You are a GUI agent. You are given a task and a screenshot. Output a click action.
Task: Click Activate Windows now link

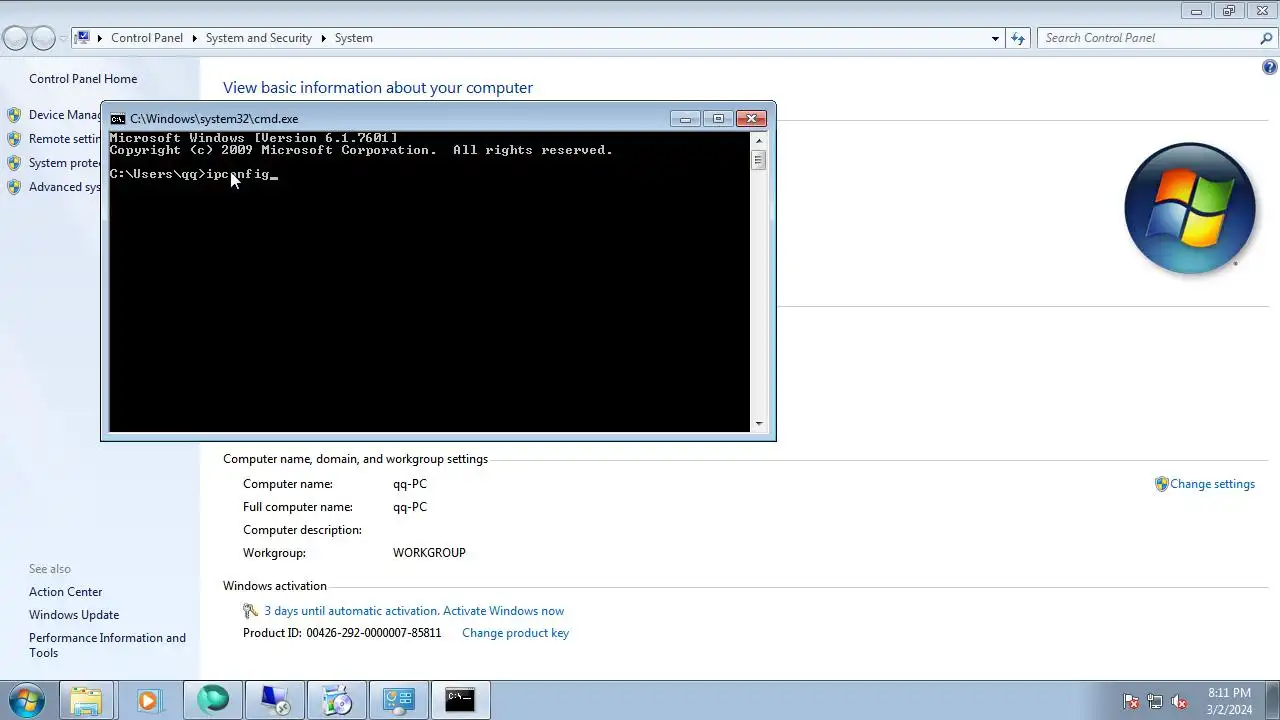pos(503,611)
